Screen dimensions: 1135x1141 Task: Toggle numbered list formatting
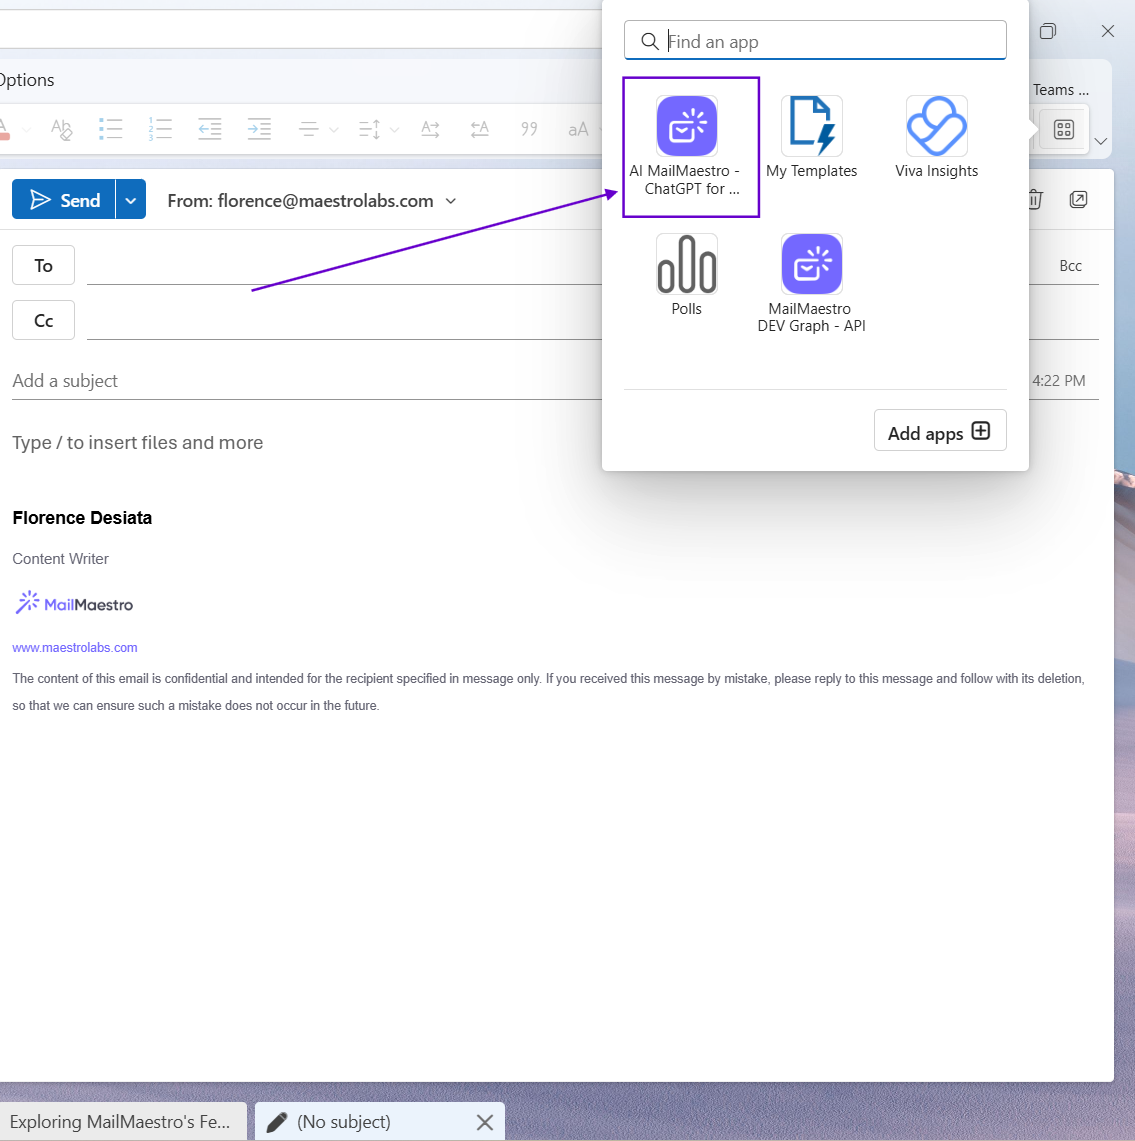tap(160, 129)
